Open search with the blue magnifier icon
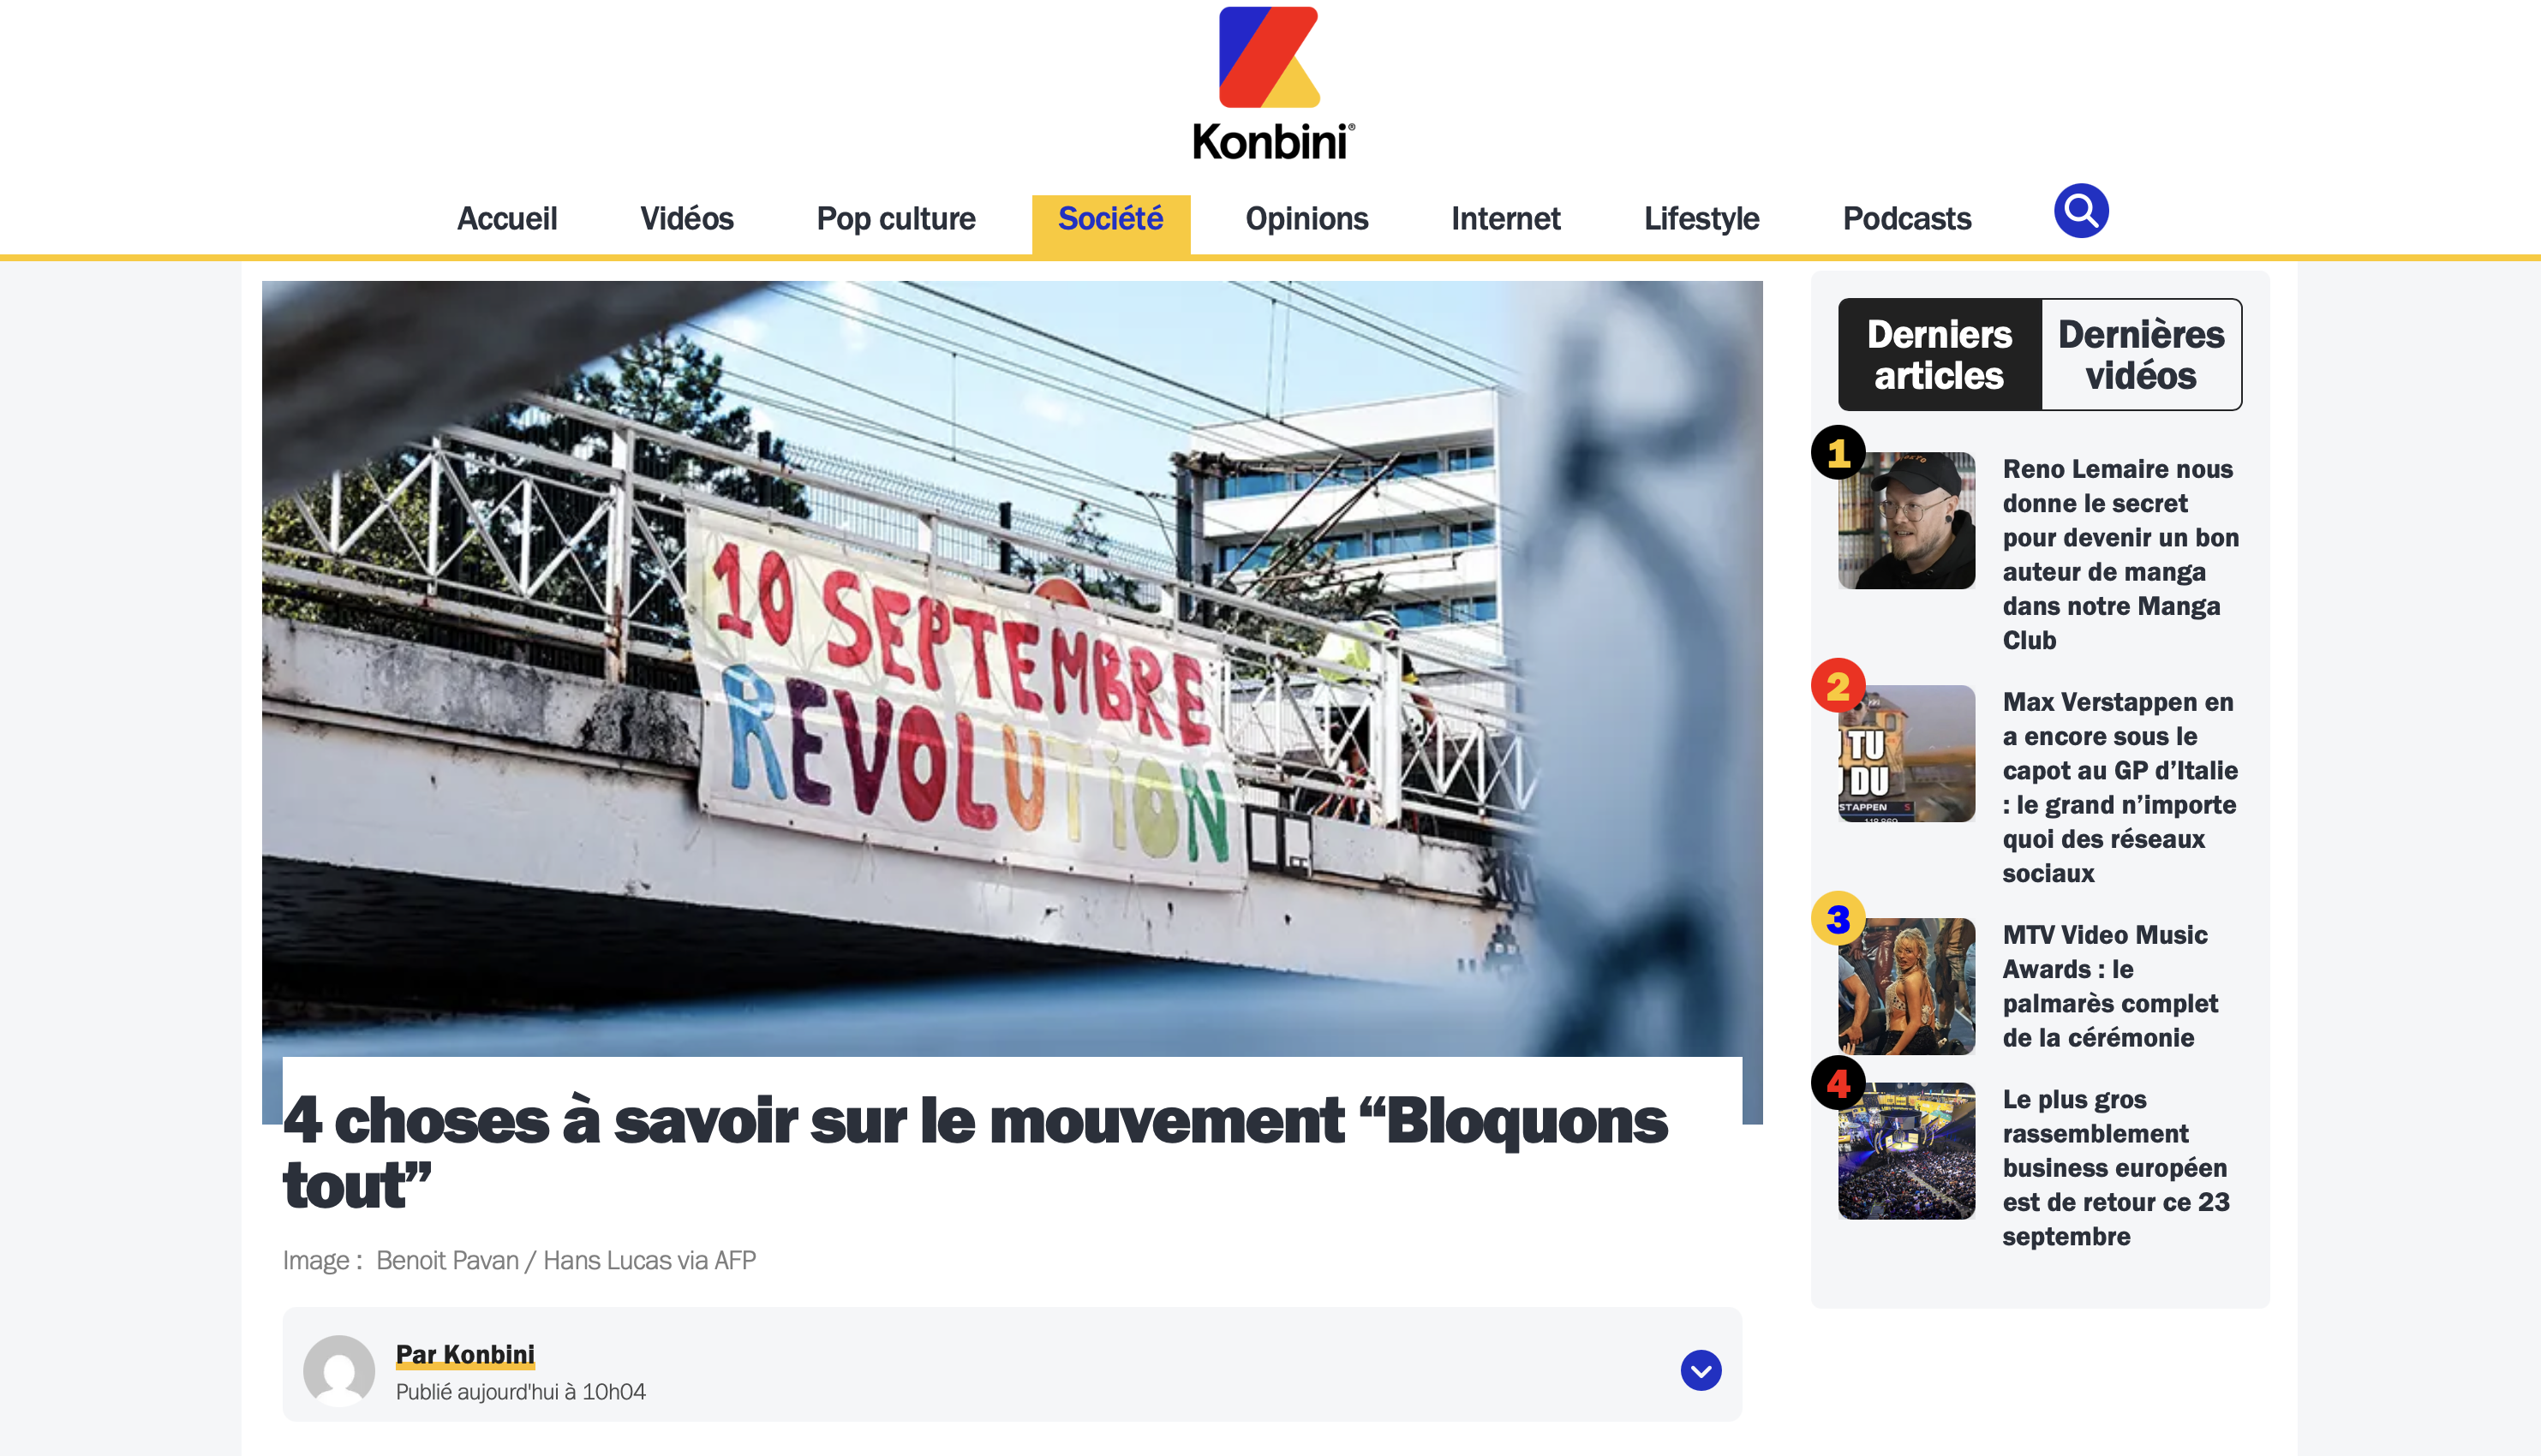 2081,211
